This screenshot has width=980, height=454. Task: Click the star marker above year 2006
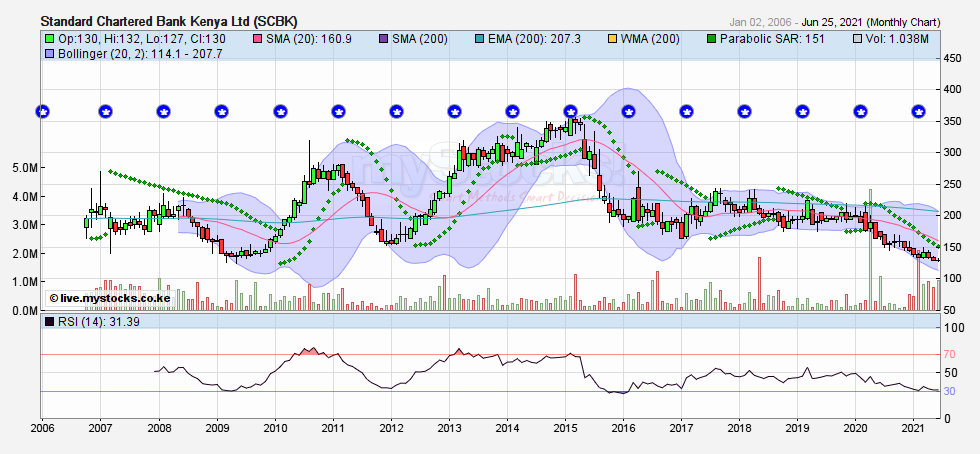pyautogui.click(x=42, y=111)
